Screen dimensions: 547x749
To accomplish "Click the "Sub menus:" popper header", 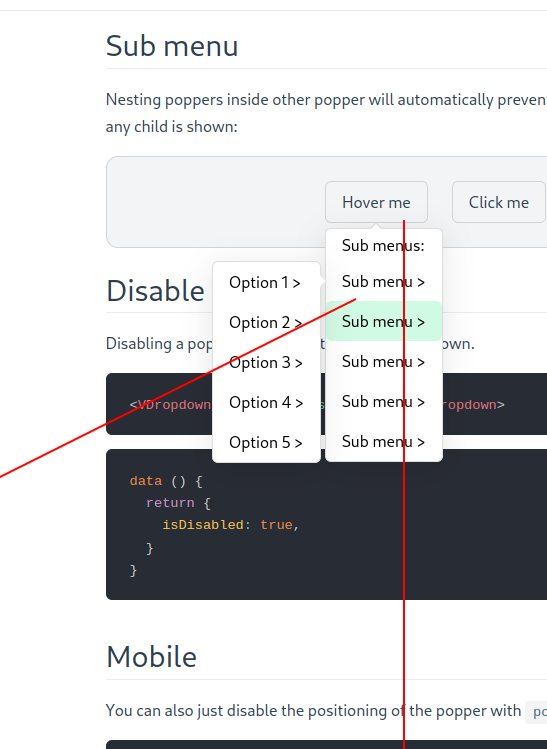I will 383,246.
